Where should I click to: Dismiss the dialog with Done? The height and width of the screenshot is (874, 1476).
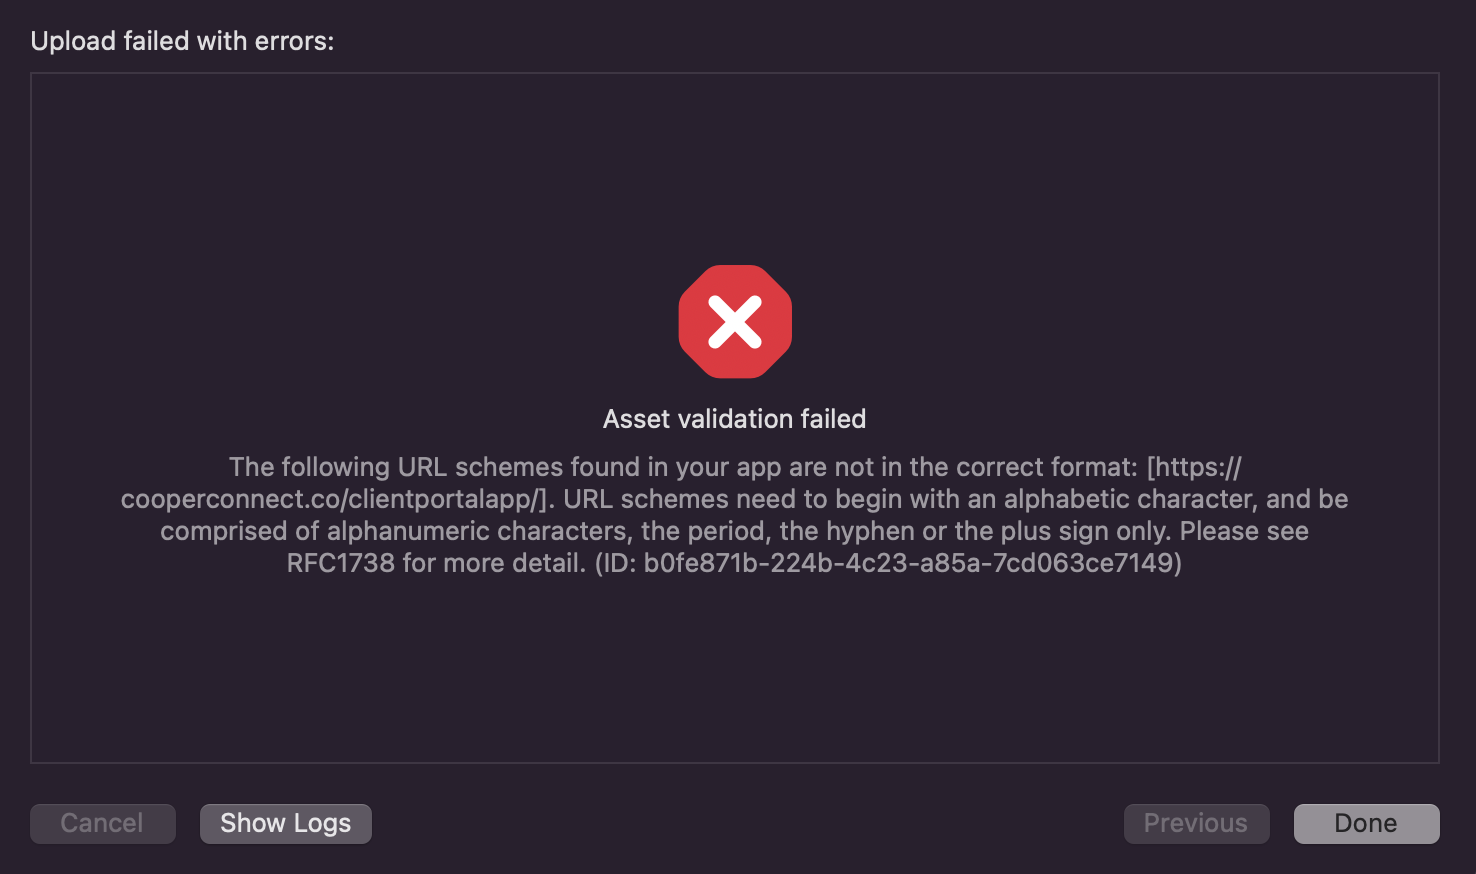click(1366, 823)
